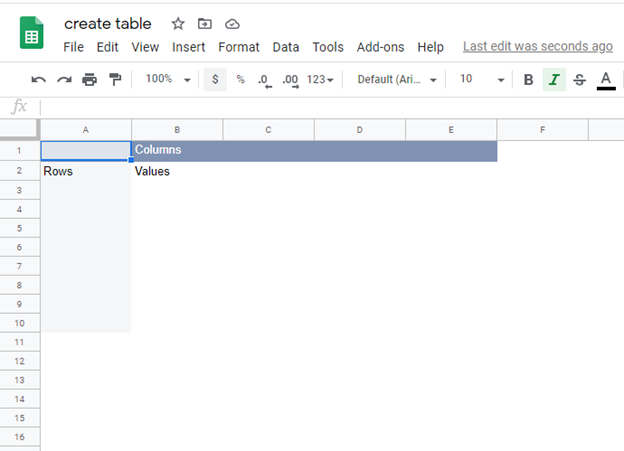Open the Help menu

(431, 47)
